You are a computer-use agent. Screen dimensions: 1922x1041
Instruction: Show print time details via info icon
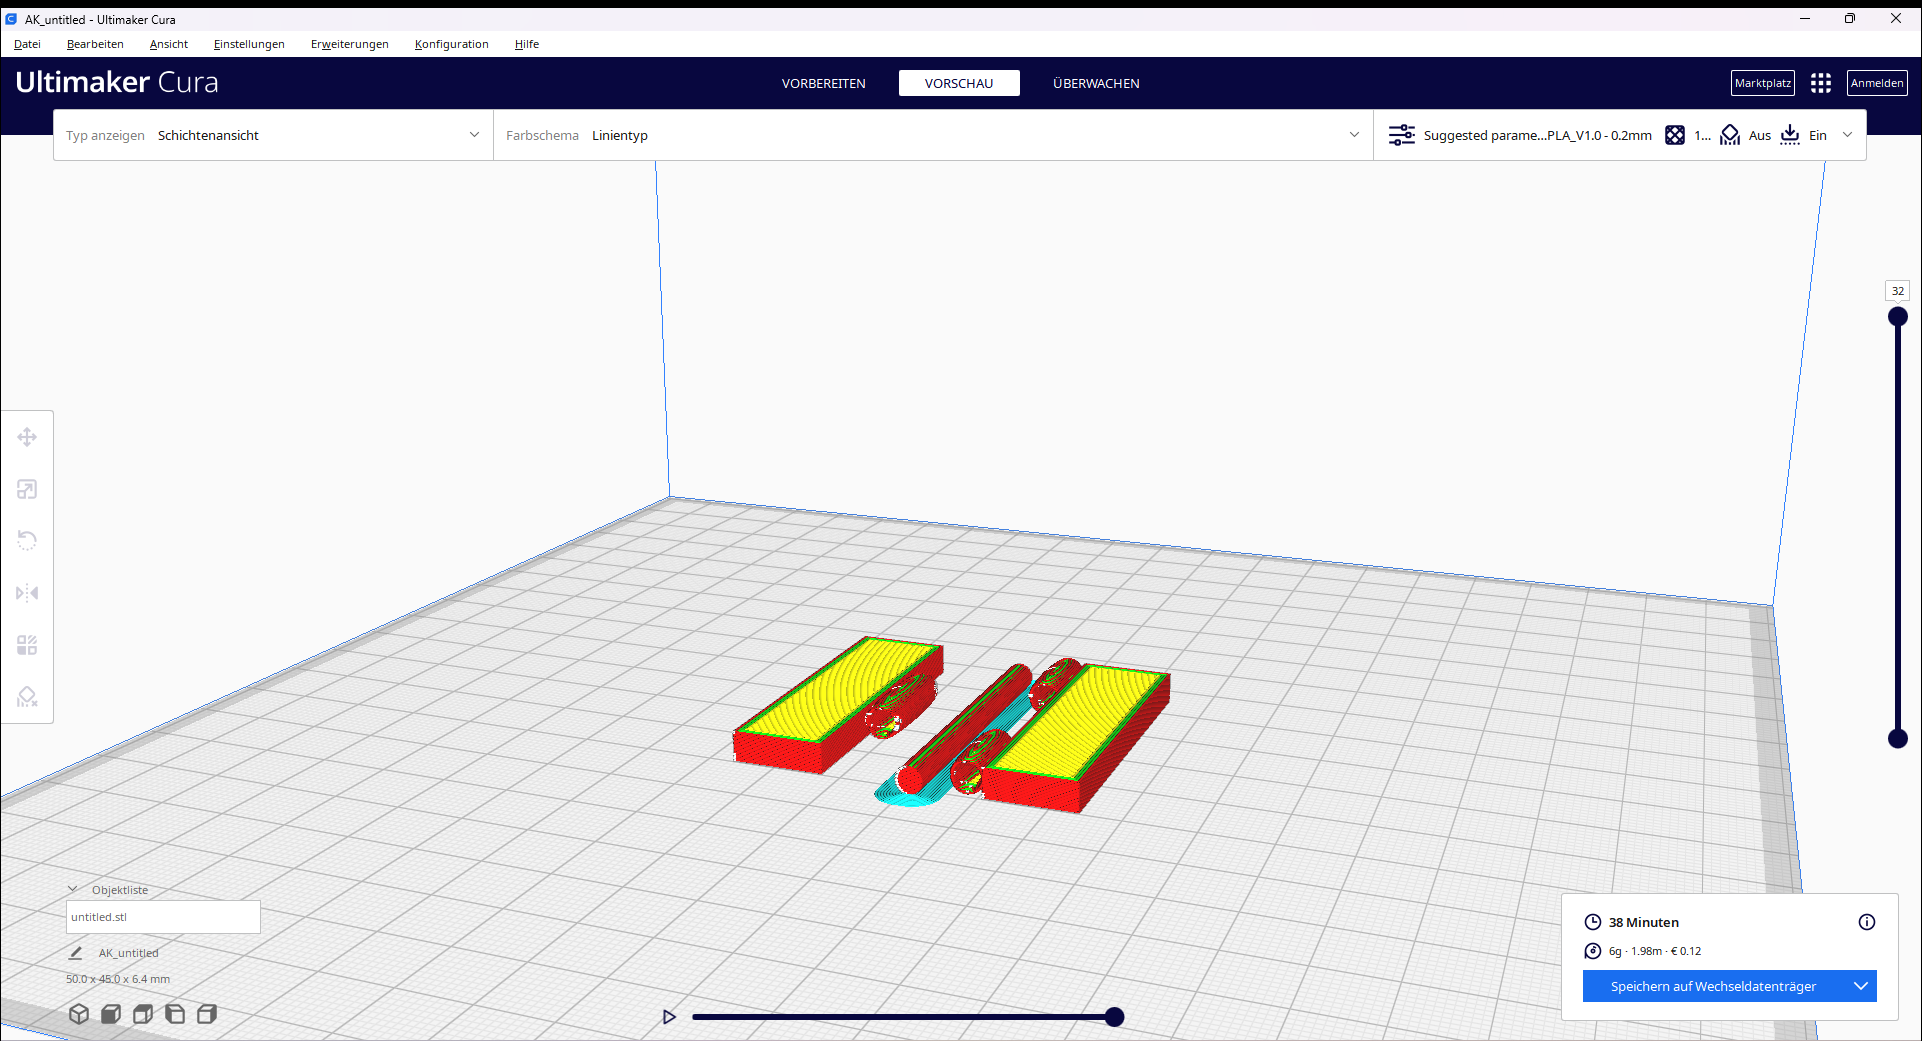[1867, 922]
